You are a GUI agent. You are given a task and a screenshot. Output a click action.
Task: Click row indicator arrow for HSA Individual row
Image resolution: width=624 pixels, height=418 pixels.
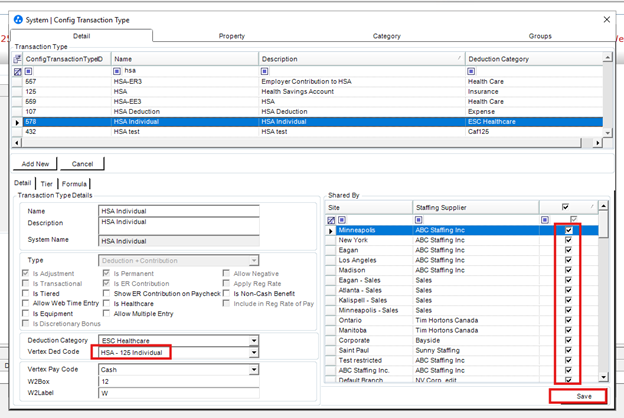click(17, 122)
